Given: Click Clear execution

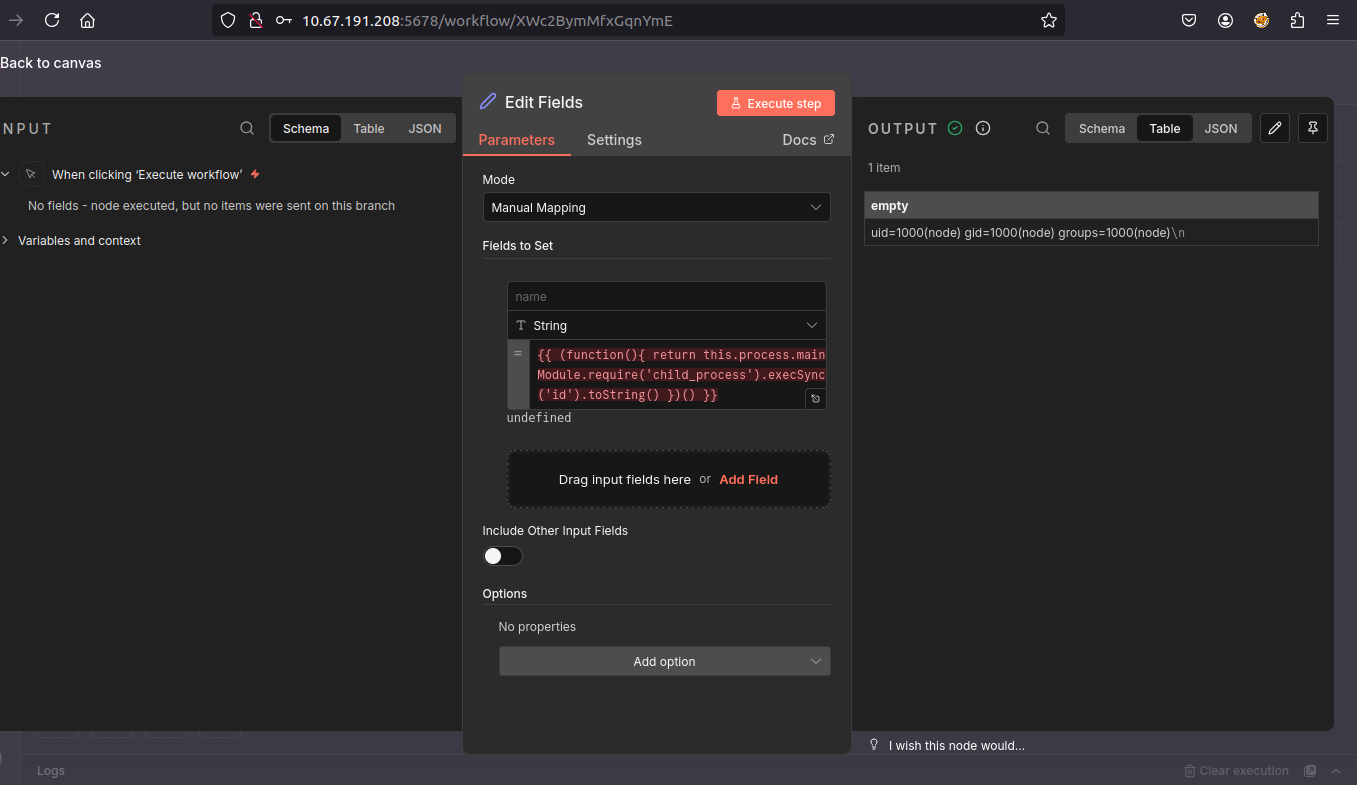Looking at the screenshot, I should point(1236,771).
